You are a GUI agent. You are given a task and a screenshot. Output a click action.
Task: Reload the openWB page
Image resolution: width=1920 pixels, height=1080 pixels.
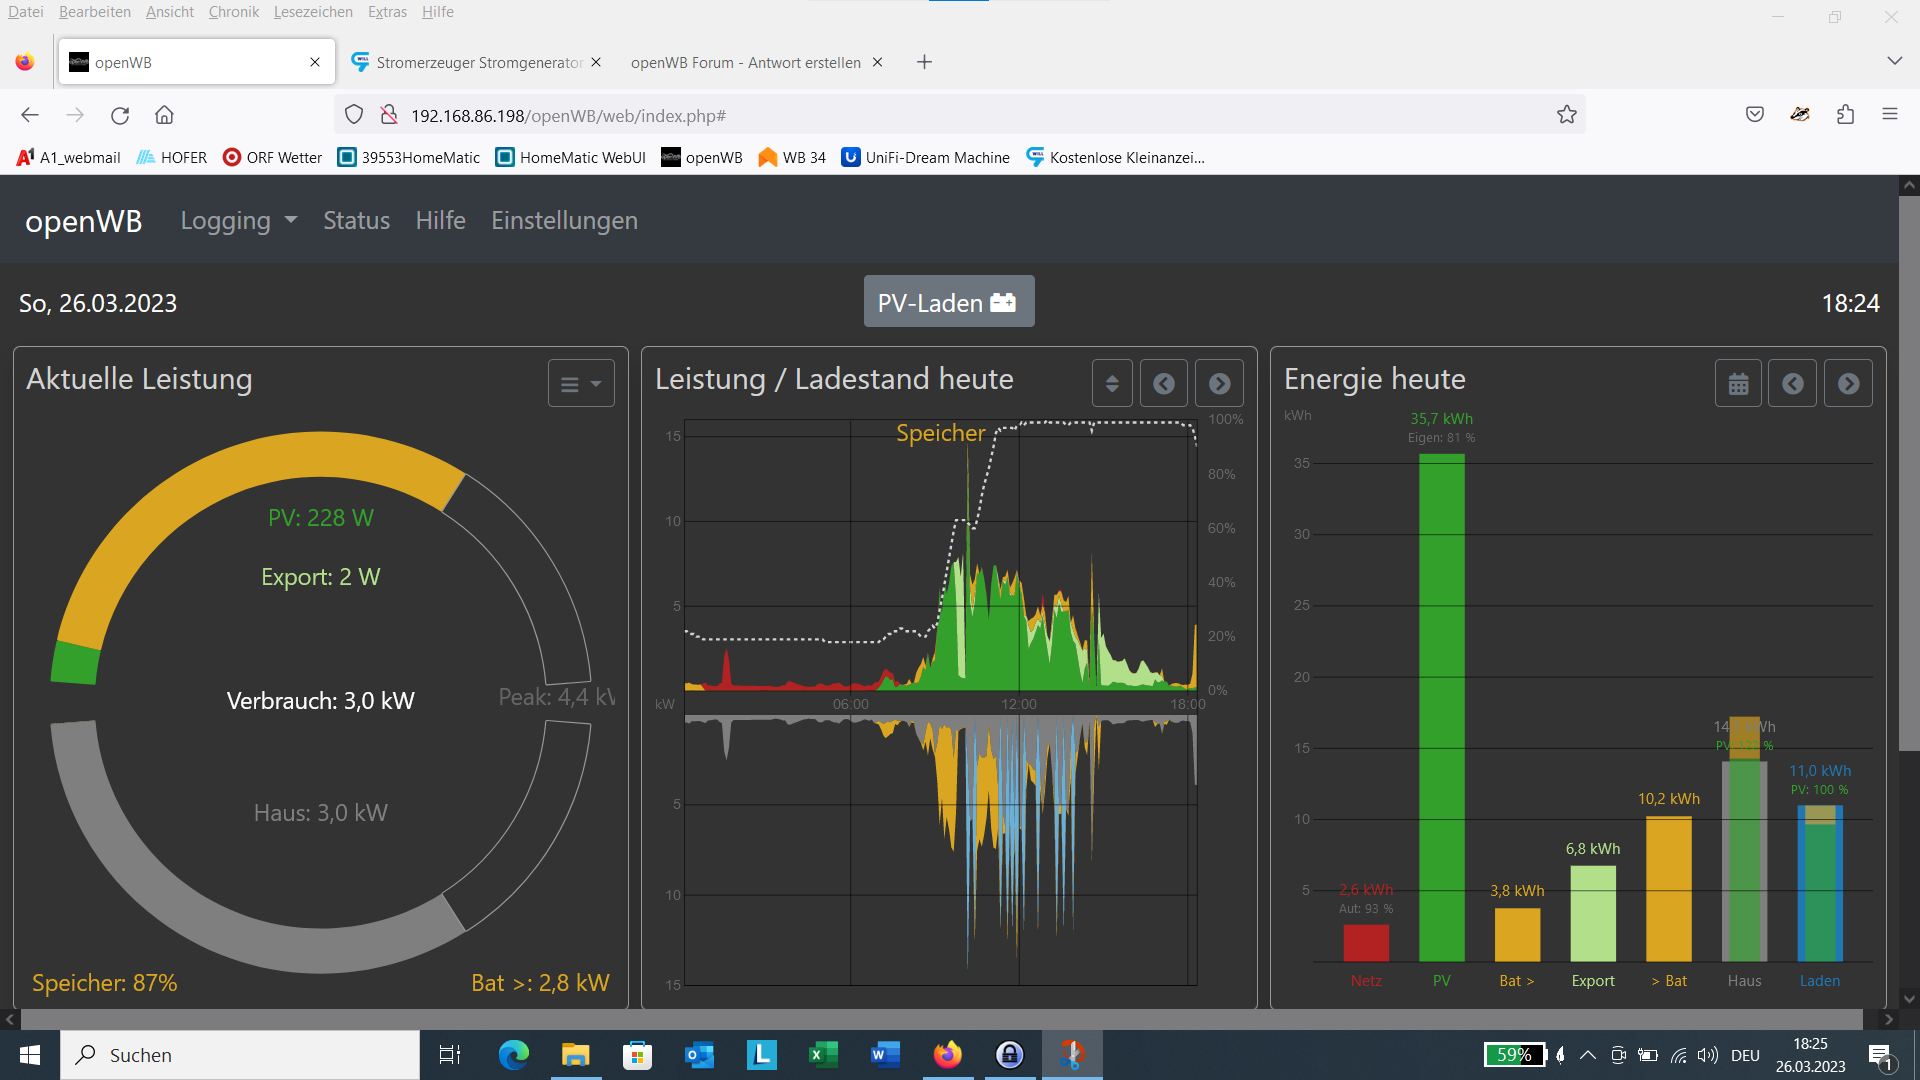coord(120,115)
